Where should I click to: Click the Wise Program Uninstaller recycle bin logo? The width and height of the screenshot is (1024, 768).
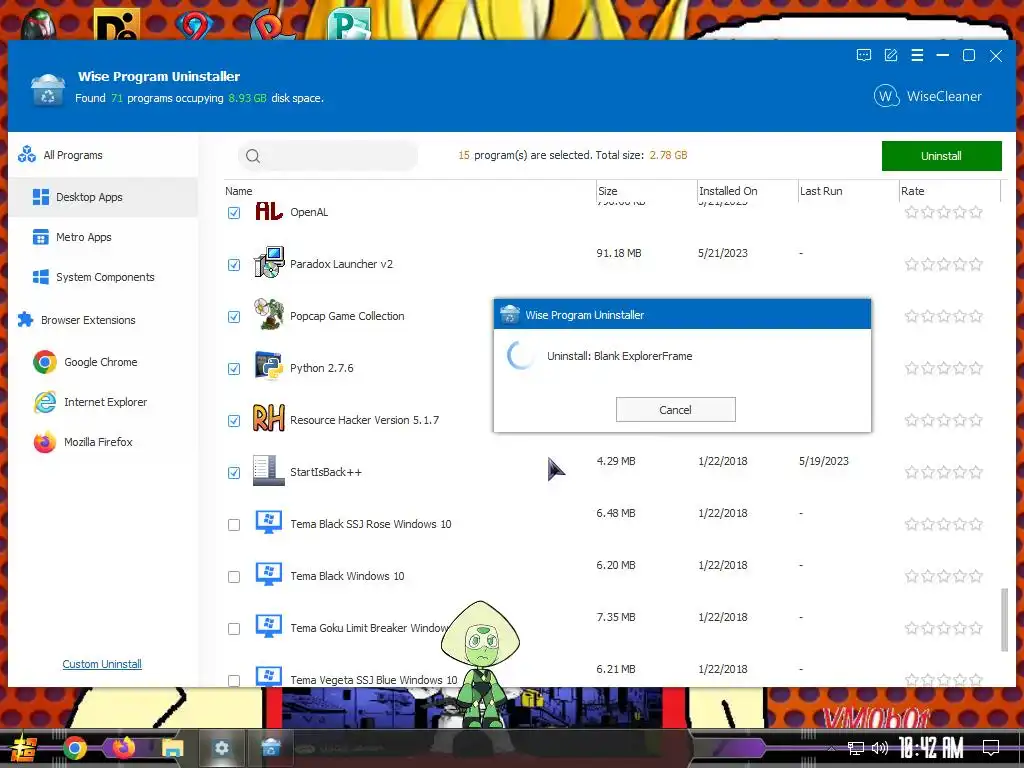48,90
